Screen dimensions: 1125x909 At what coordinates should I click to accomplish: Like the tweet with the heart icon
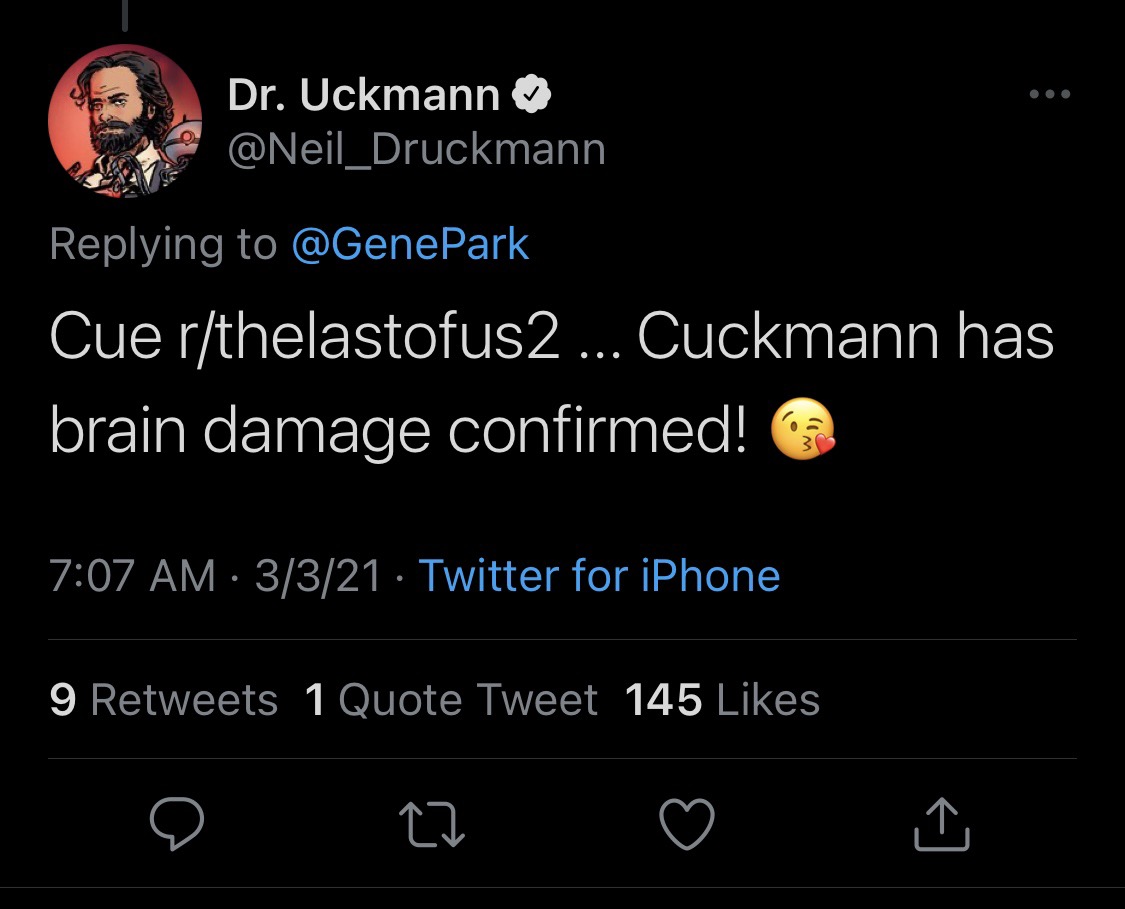tap(688, 824)
